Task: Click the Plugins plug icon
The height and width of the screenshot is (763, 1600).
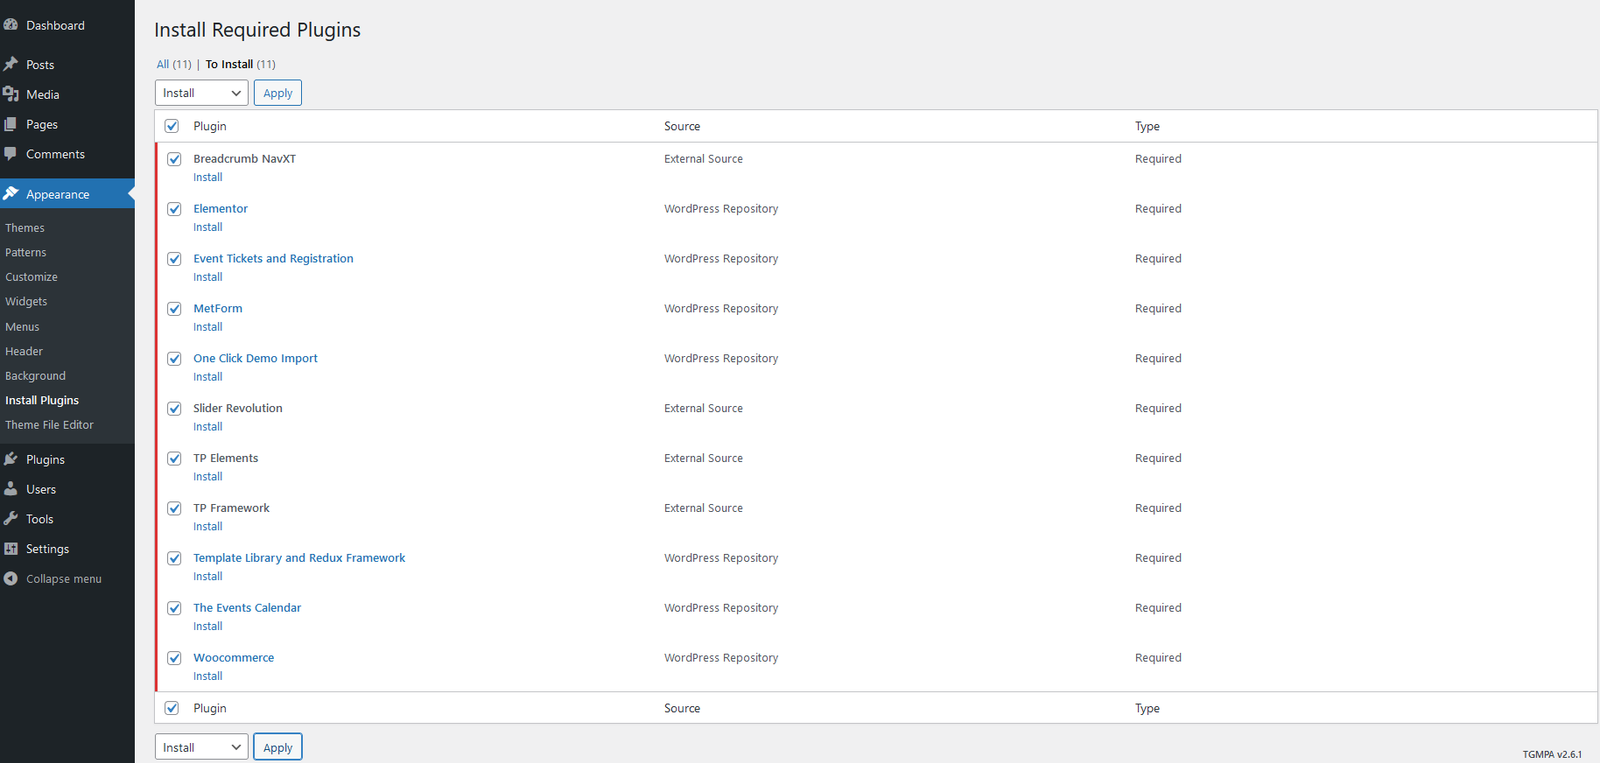Action: coord(11,459)
